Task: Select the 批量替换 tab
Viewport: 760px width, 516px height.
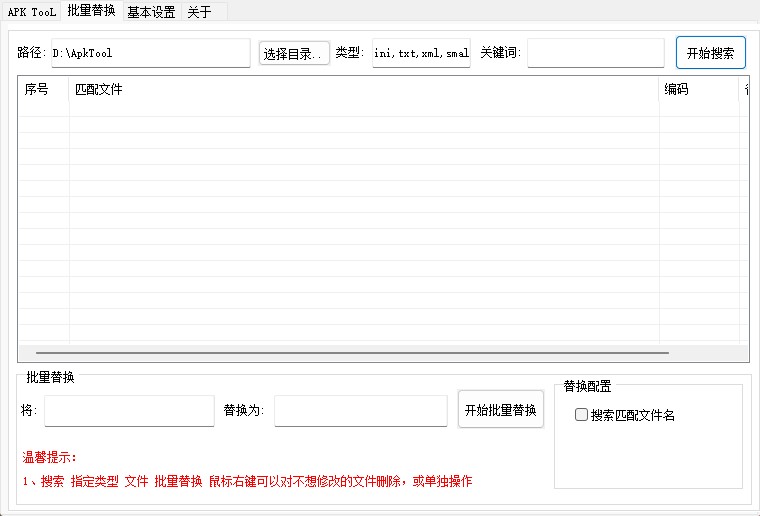Action: [91, 11]
